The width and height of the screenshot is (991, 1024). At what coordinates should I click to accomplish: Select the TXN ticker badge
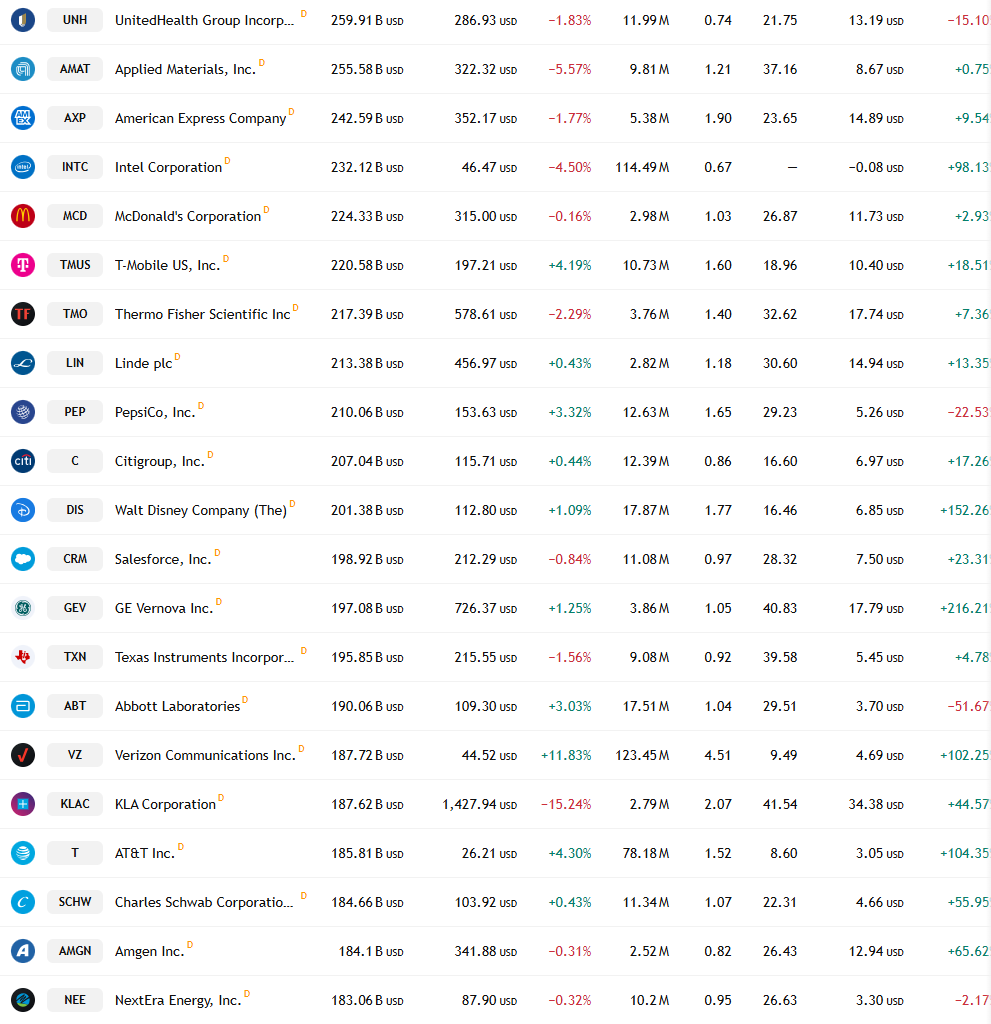pos(75,656)
